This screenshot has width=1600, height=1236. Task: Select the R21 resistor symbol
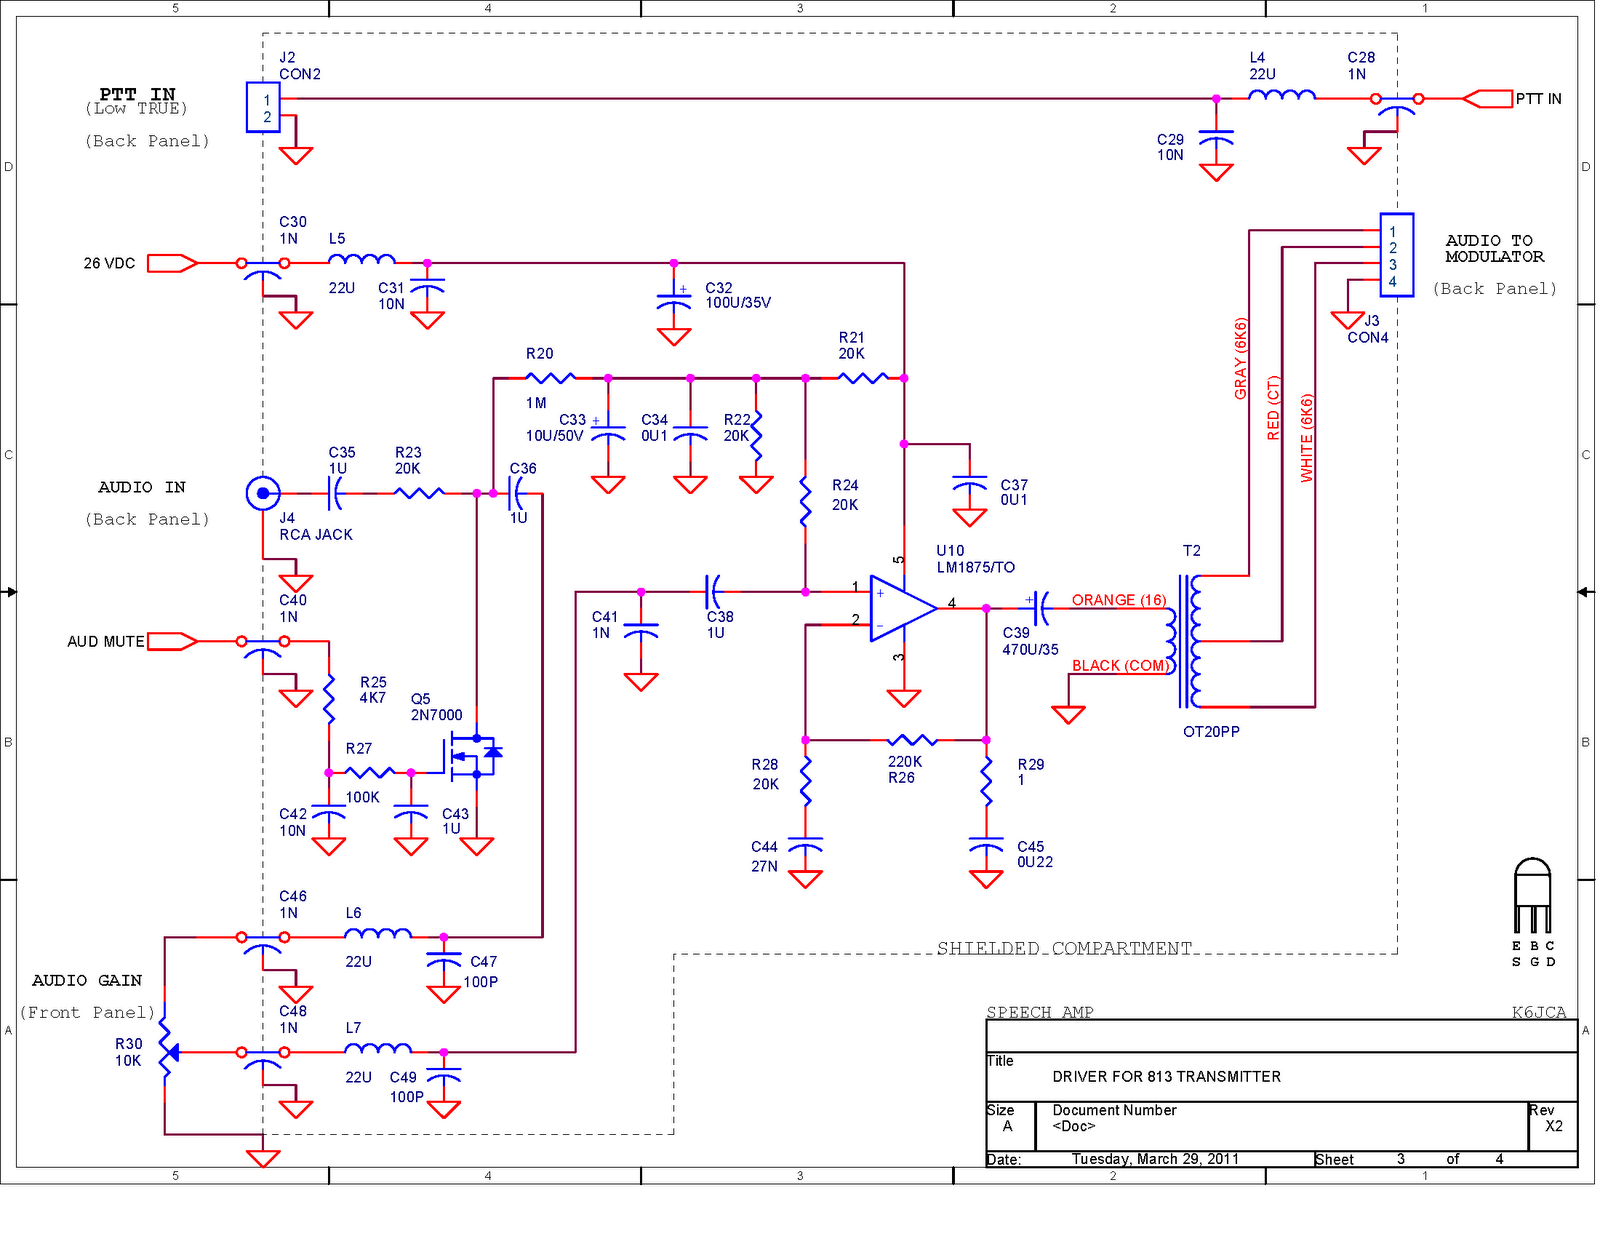click(862, 378)
